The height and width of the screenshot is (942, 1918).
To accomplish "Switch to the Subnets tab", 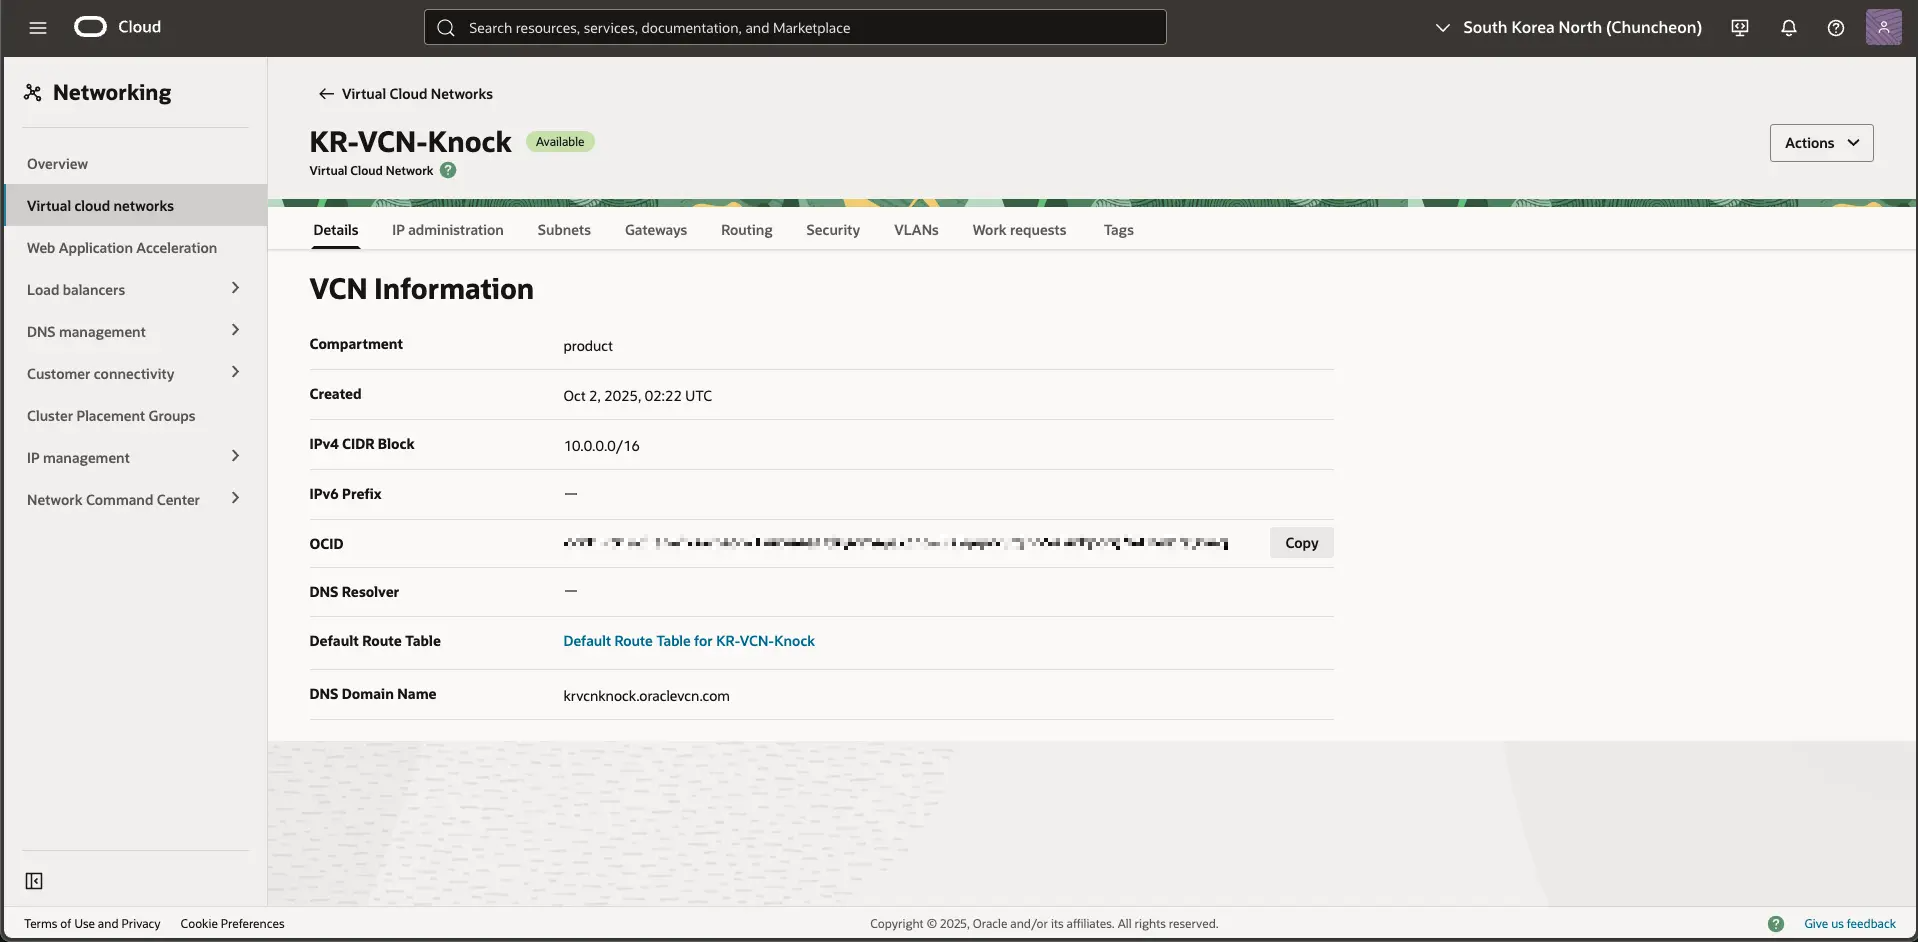I will 564,230.
